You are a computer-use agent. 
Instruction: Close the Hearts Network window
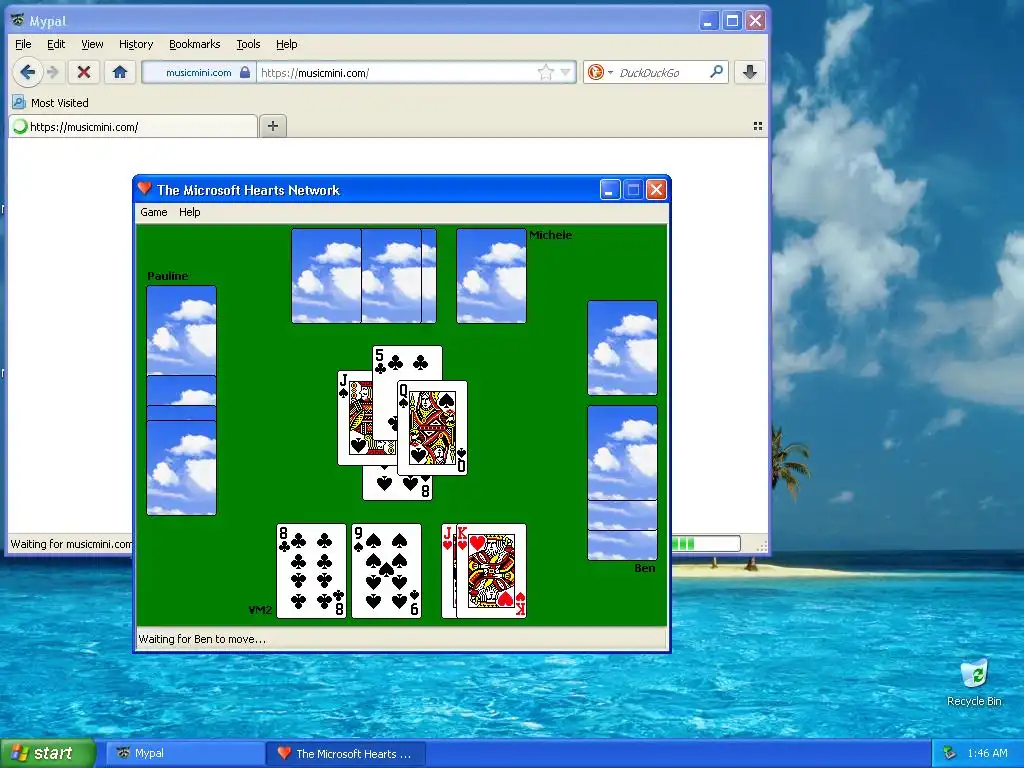click(656, 190)
